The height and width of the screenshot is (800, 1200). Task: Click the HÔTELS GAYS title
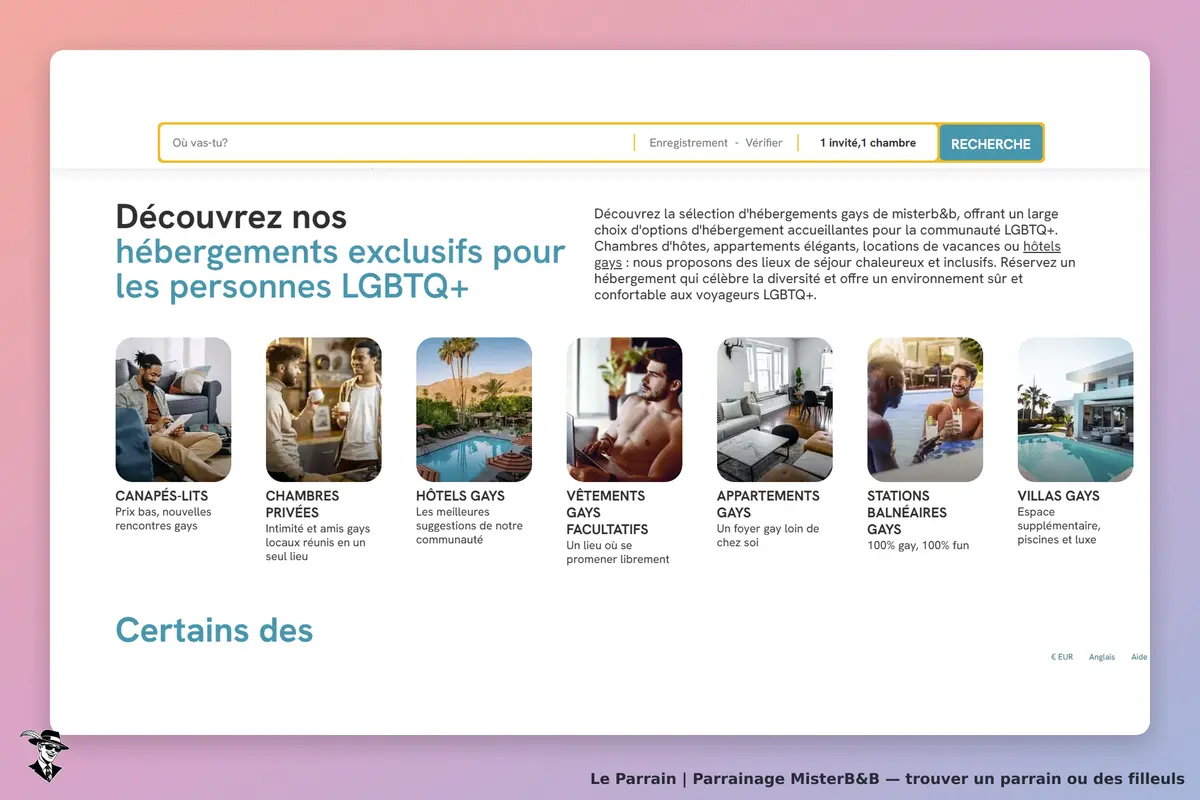[x=460, y=496]
